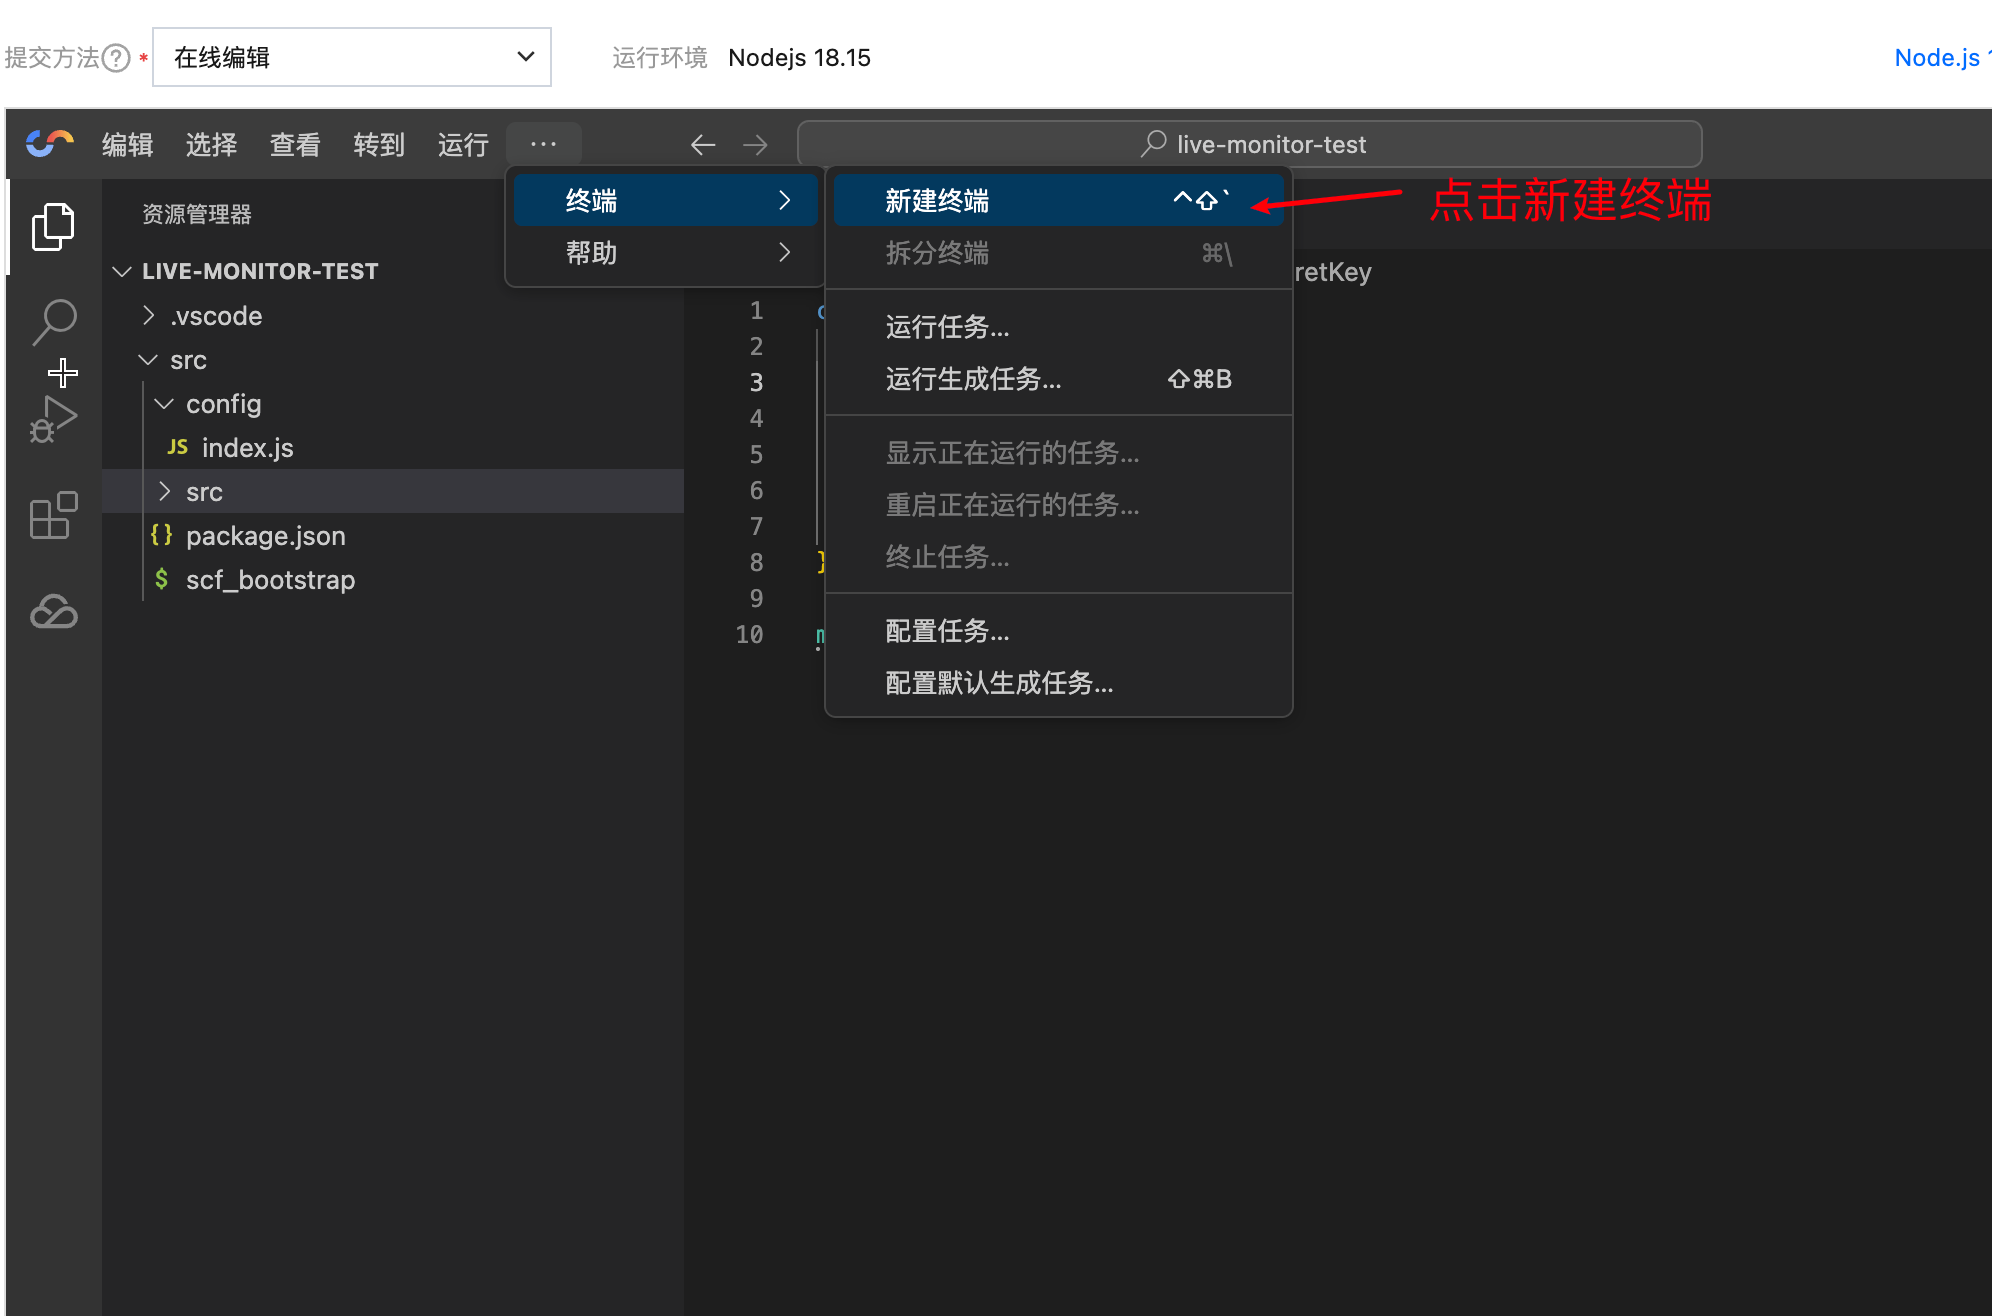The width and height of the screenshot is (1992, 1316).
Task: Click the live-monitor-test command search box
Action: 1249,145
